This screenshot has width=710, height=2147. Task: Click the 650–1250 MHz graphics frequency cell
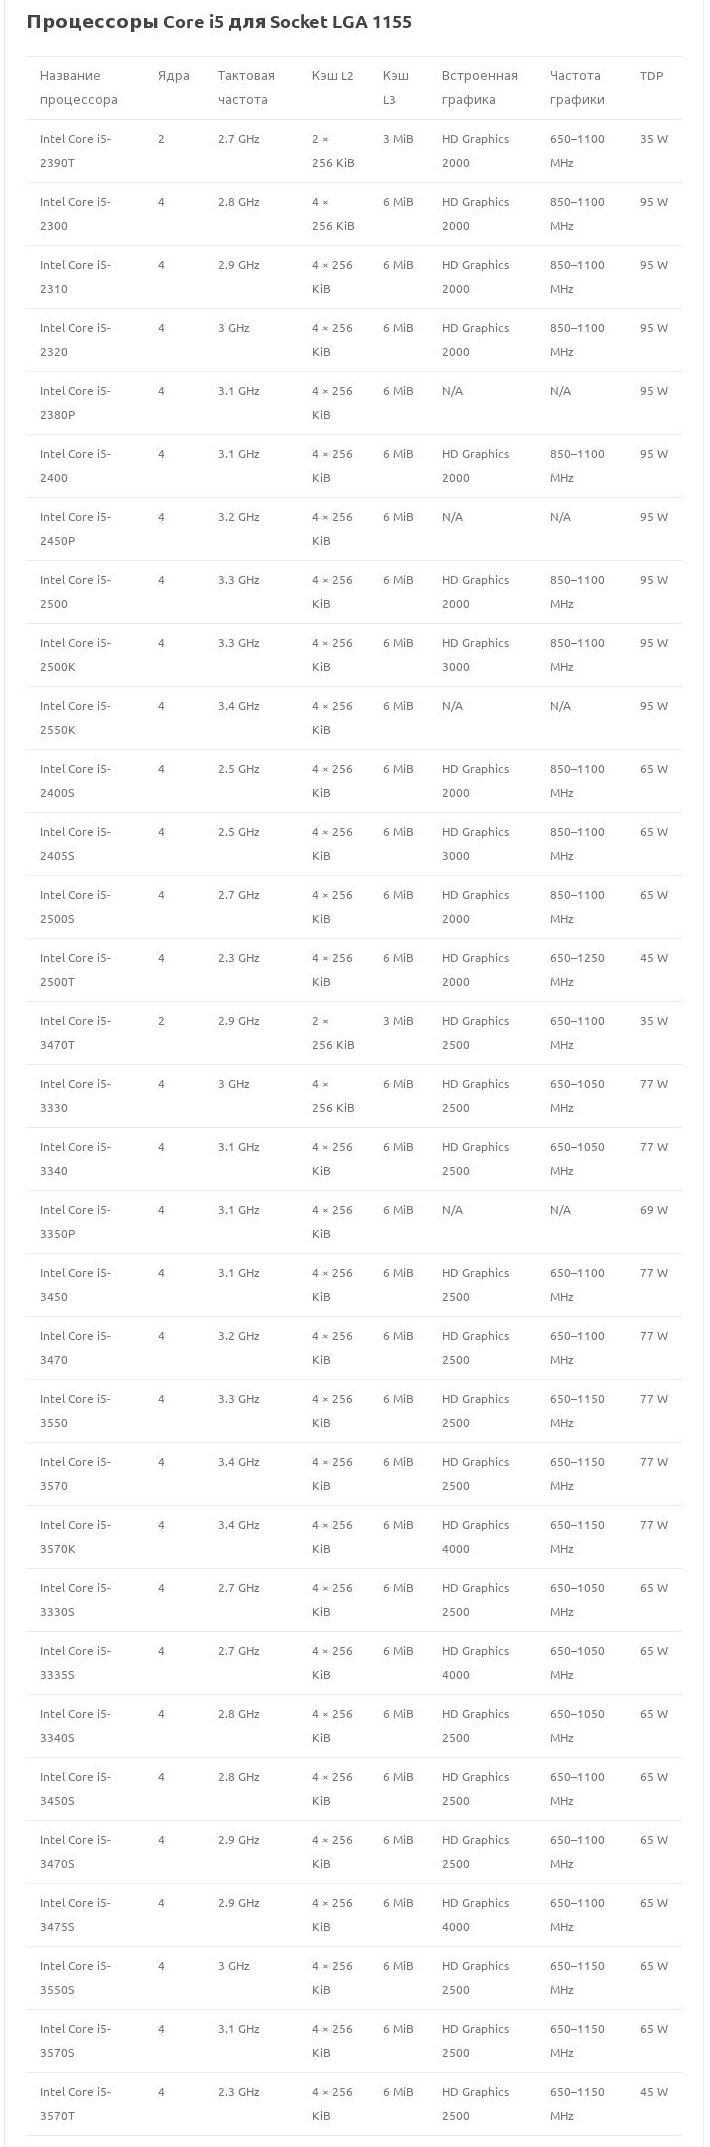click(577, 970)
